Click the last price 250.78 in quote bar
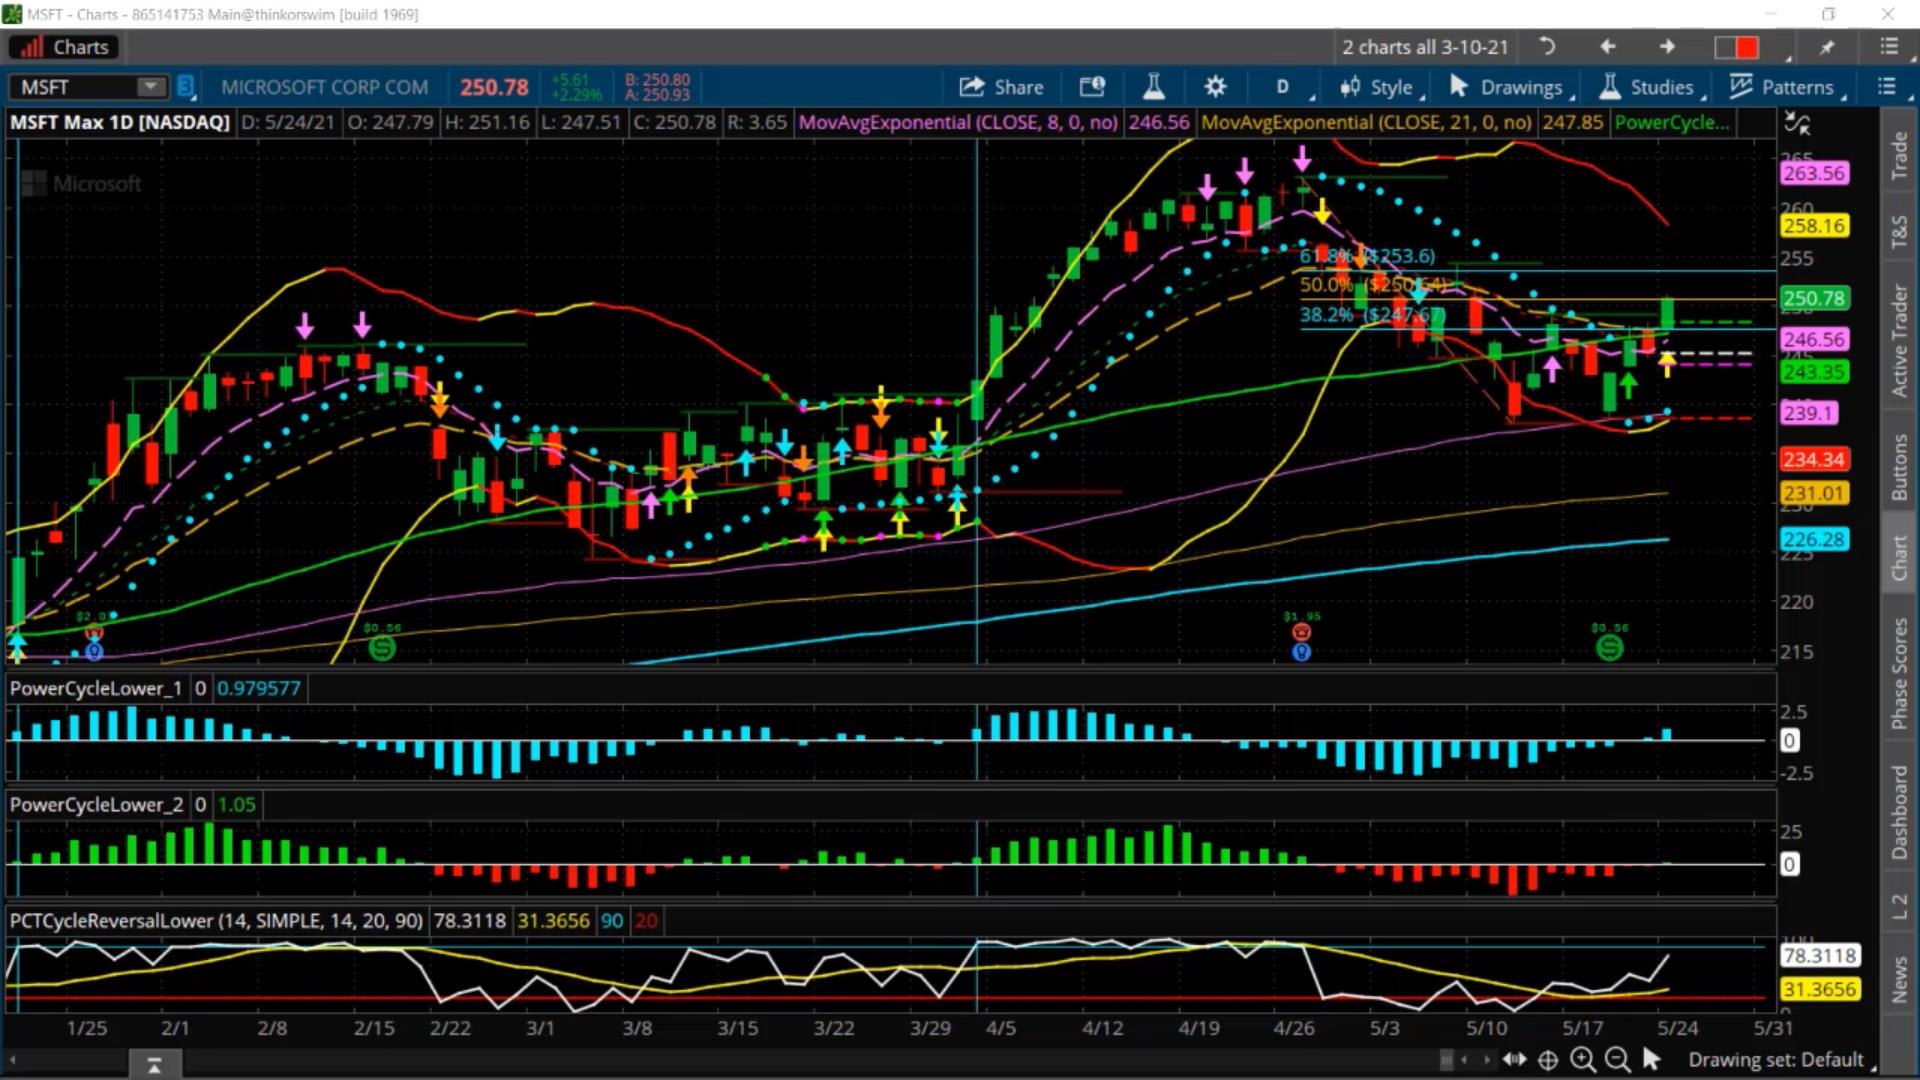 tap(494, 87)
